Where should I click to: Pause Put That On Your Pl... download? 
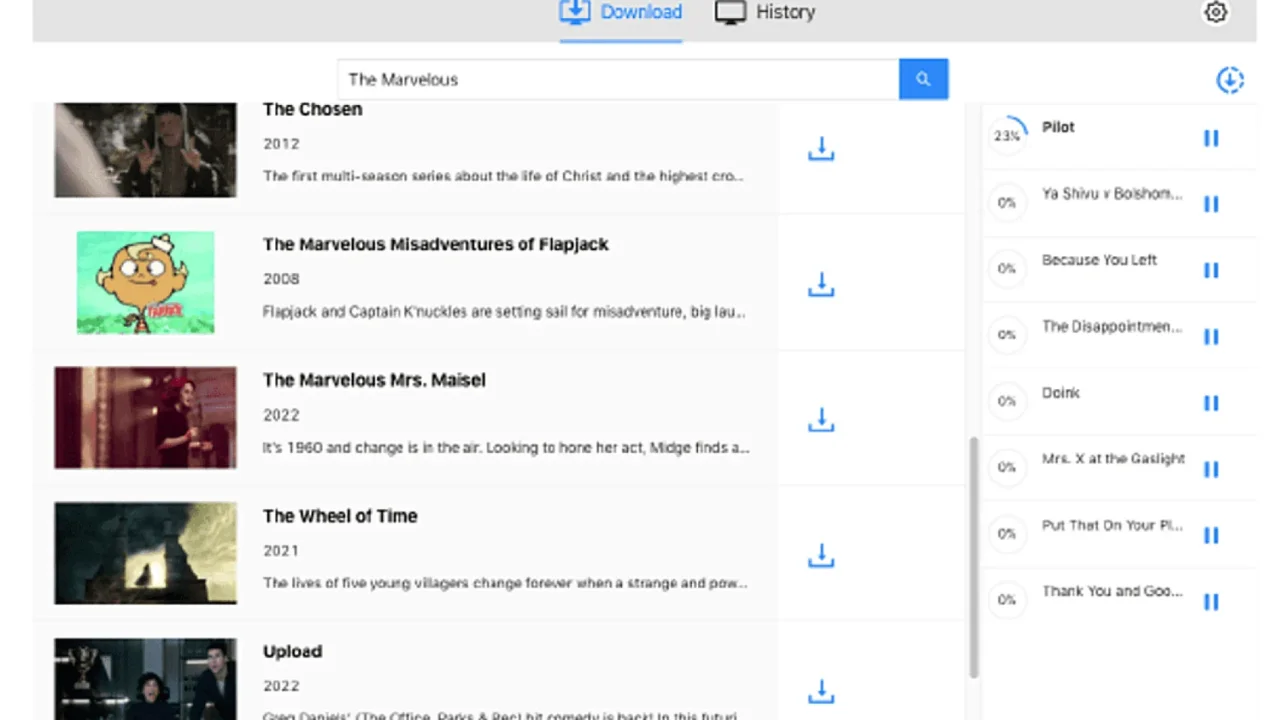click(x=1211, y=535)
